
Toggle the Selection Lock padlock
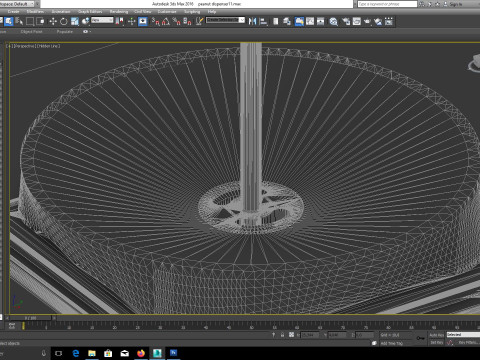coord(282,335)
